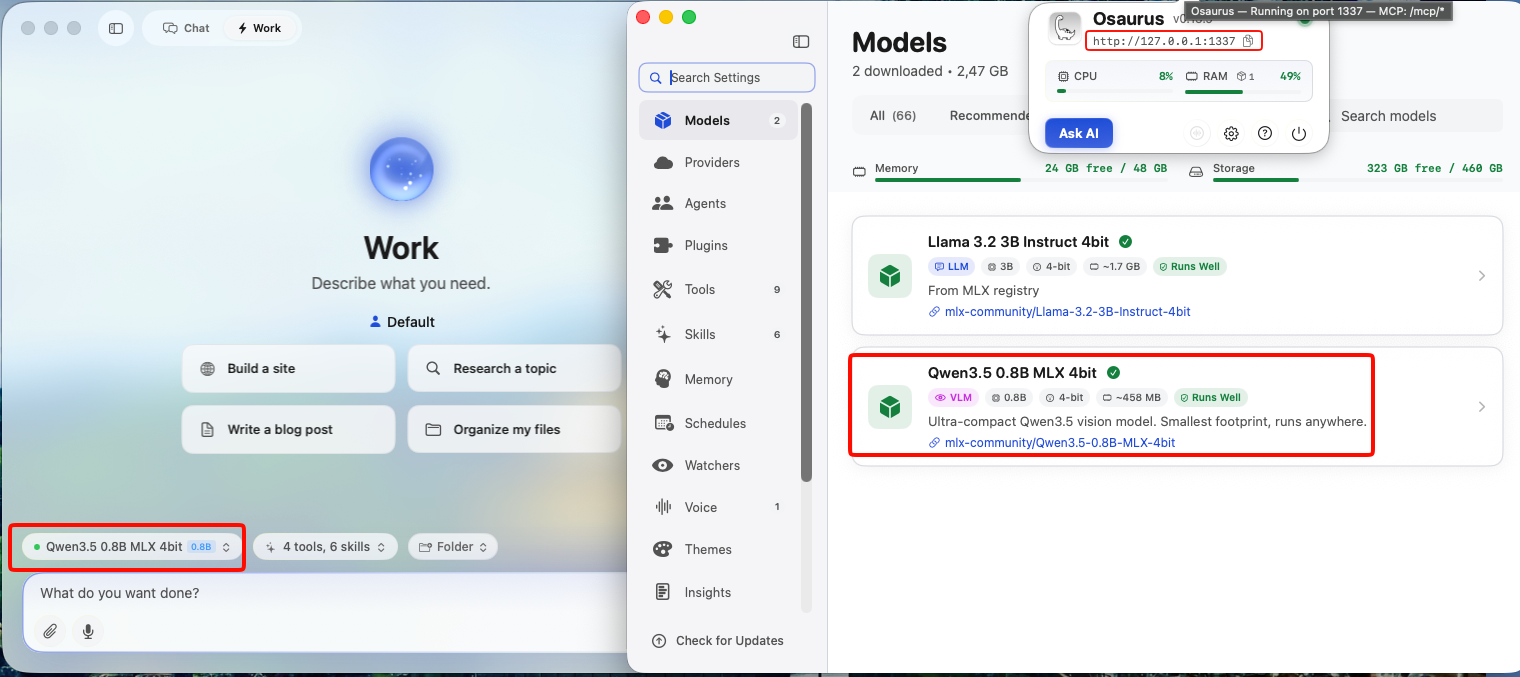The width and height of the screenshot is (1520, 677).
Task: Click the Search models field
Action: click(x=1415, y=116)
